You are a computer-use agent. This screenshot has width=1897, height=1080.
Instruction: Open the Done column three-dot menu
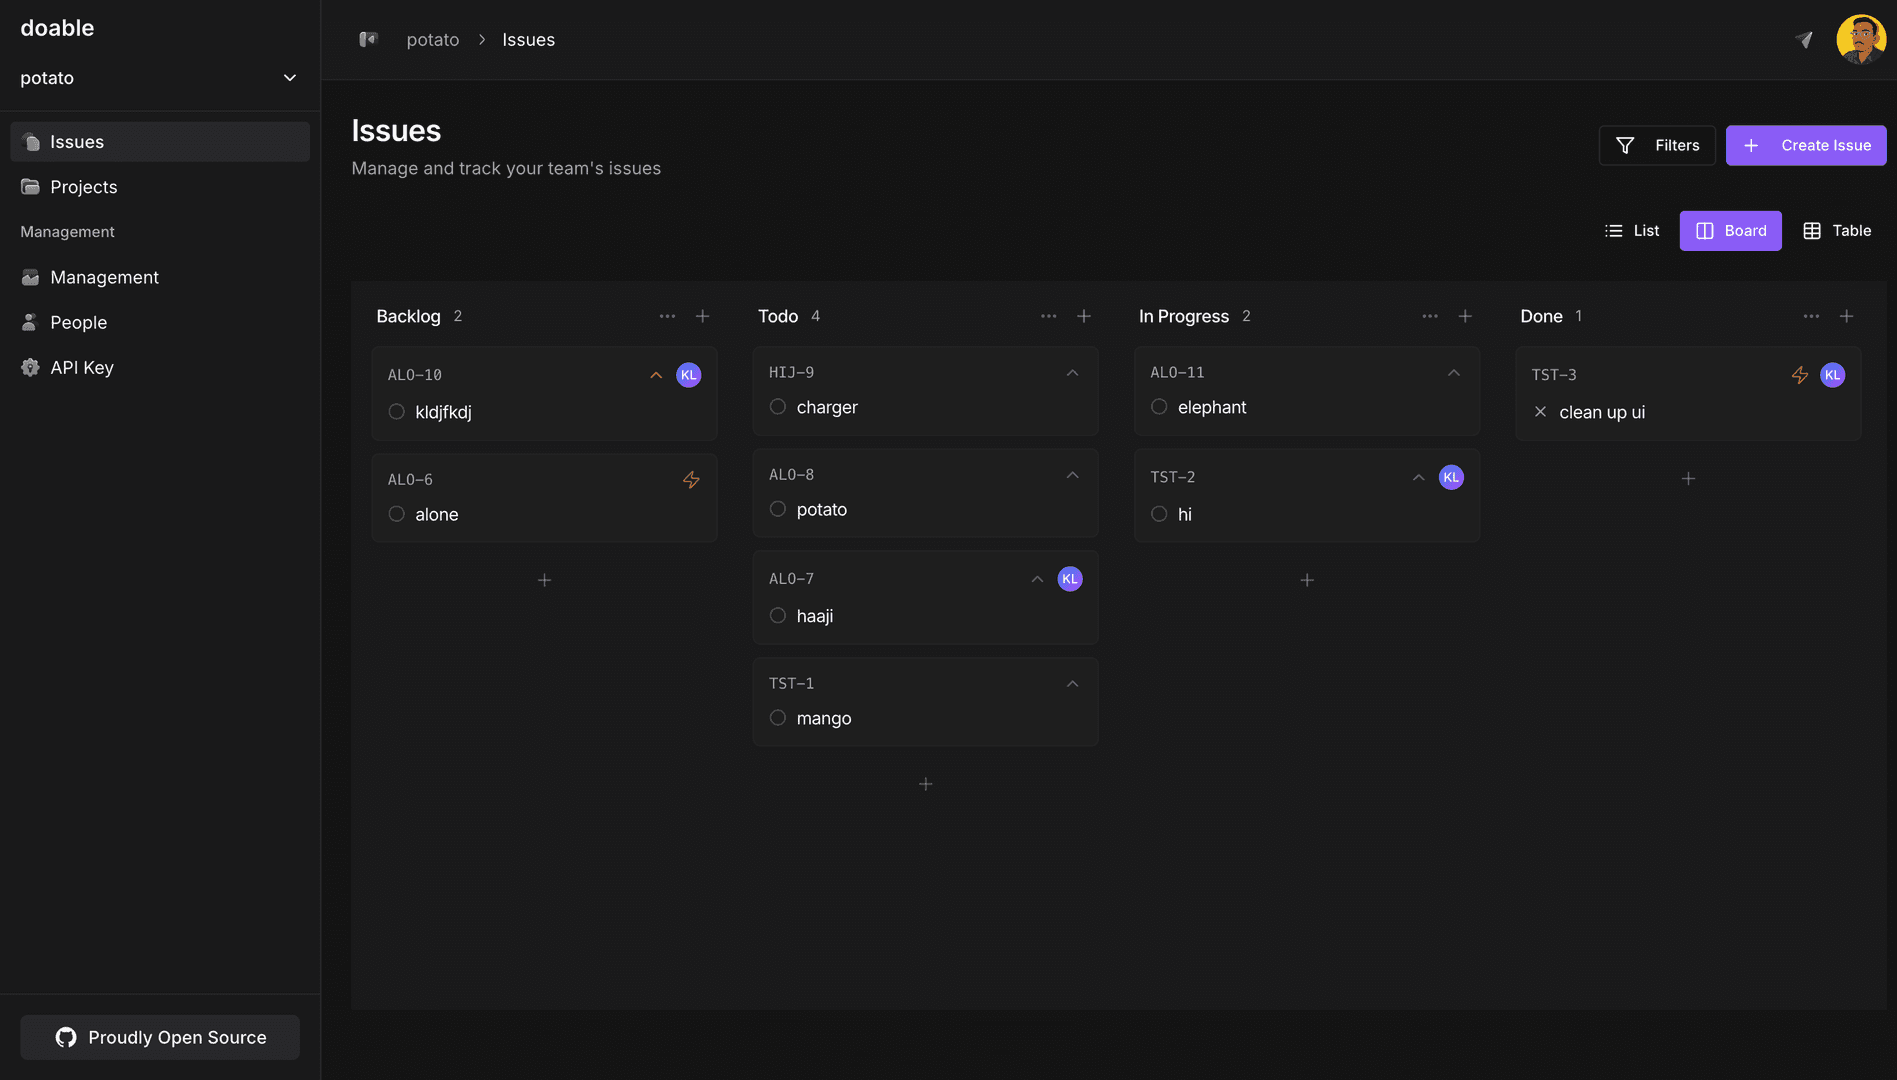click(1811, 316)
